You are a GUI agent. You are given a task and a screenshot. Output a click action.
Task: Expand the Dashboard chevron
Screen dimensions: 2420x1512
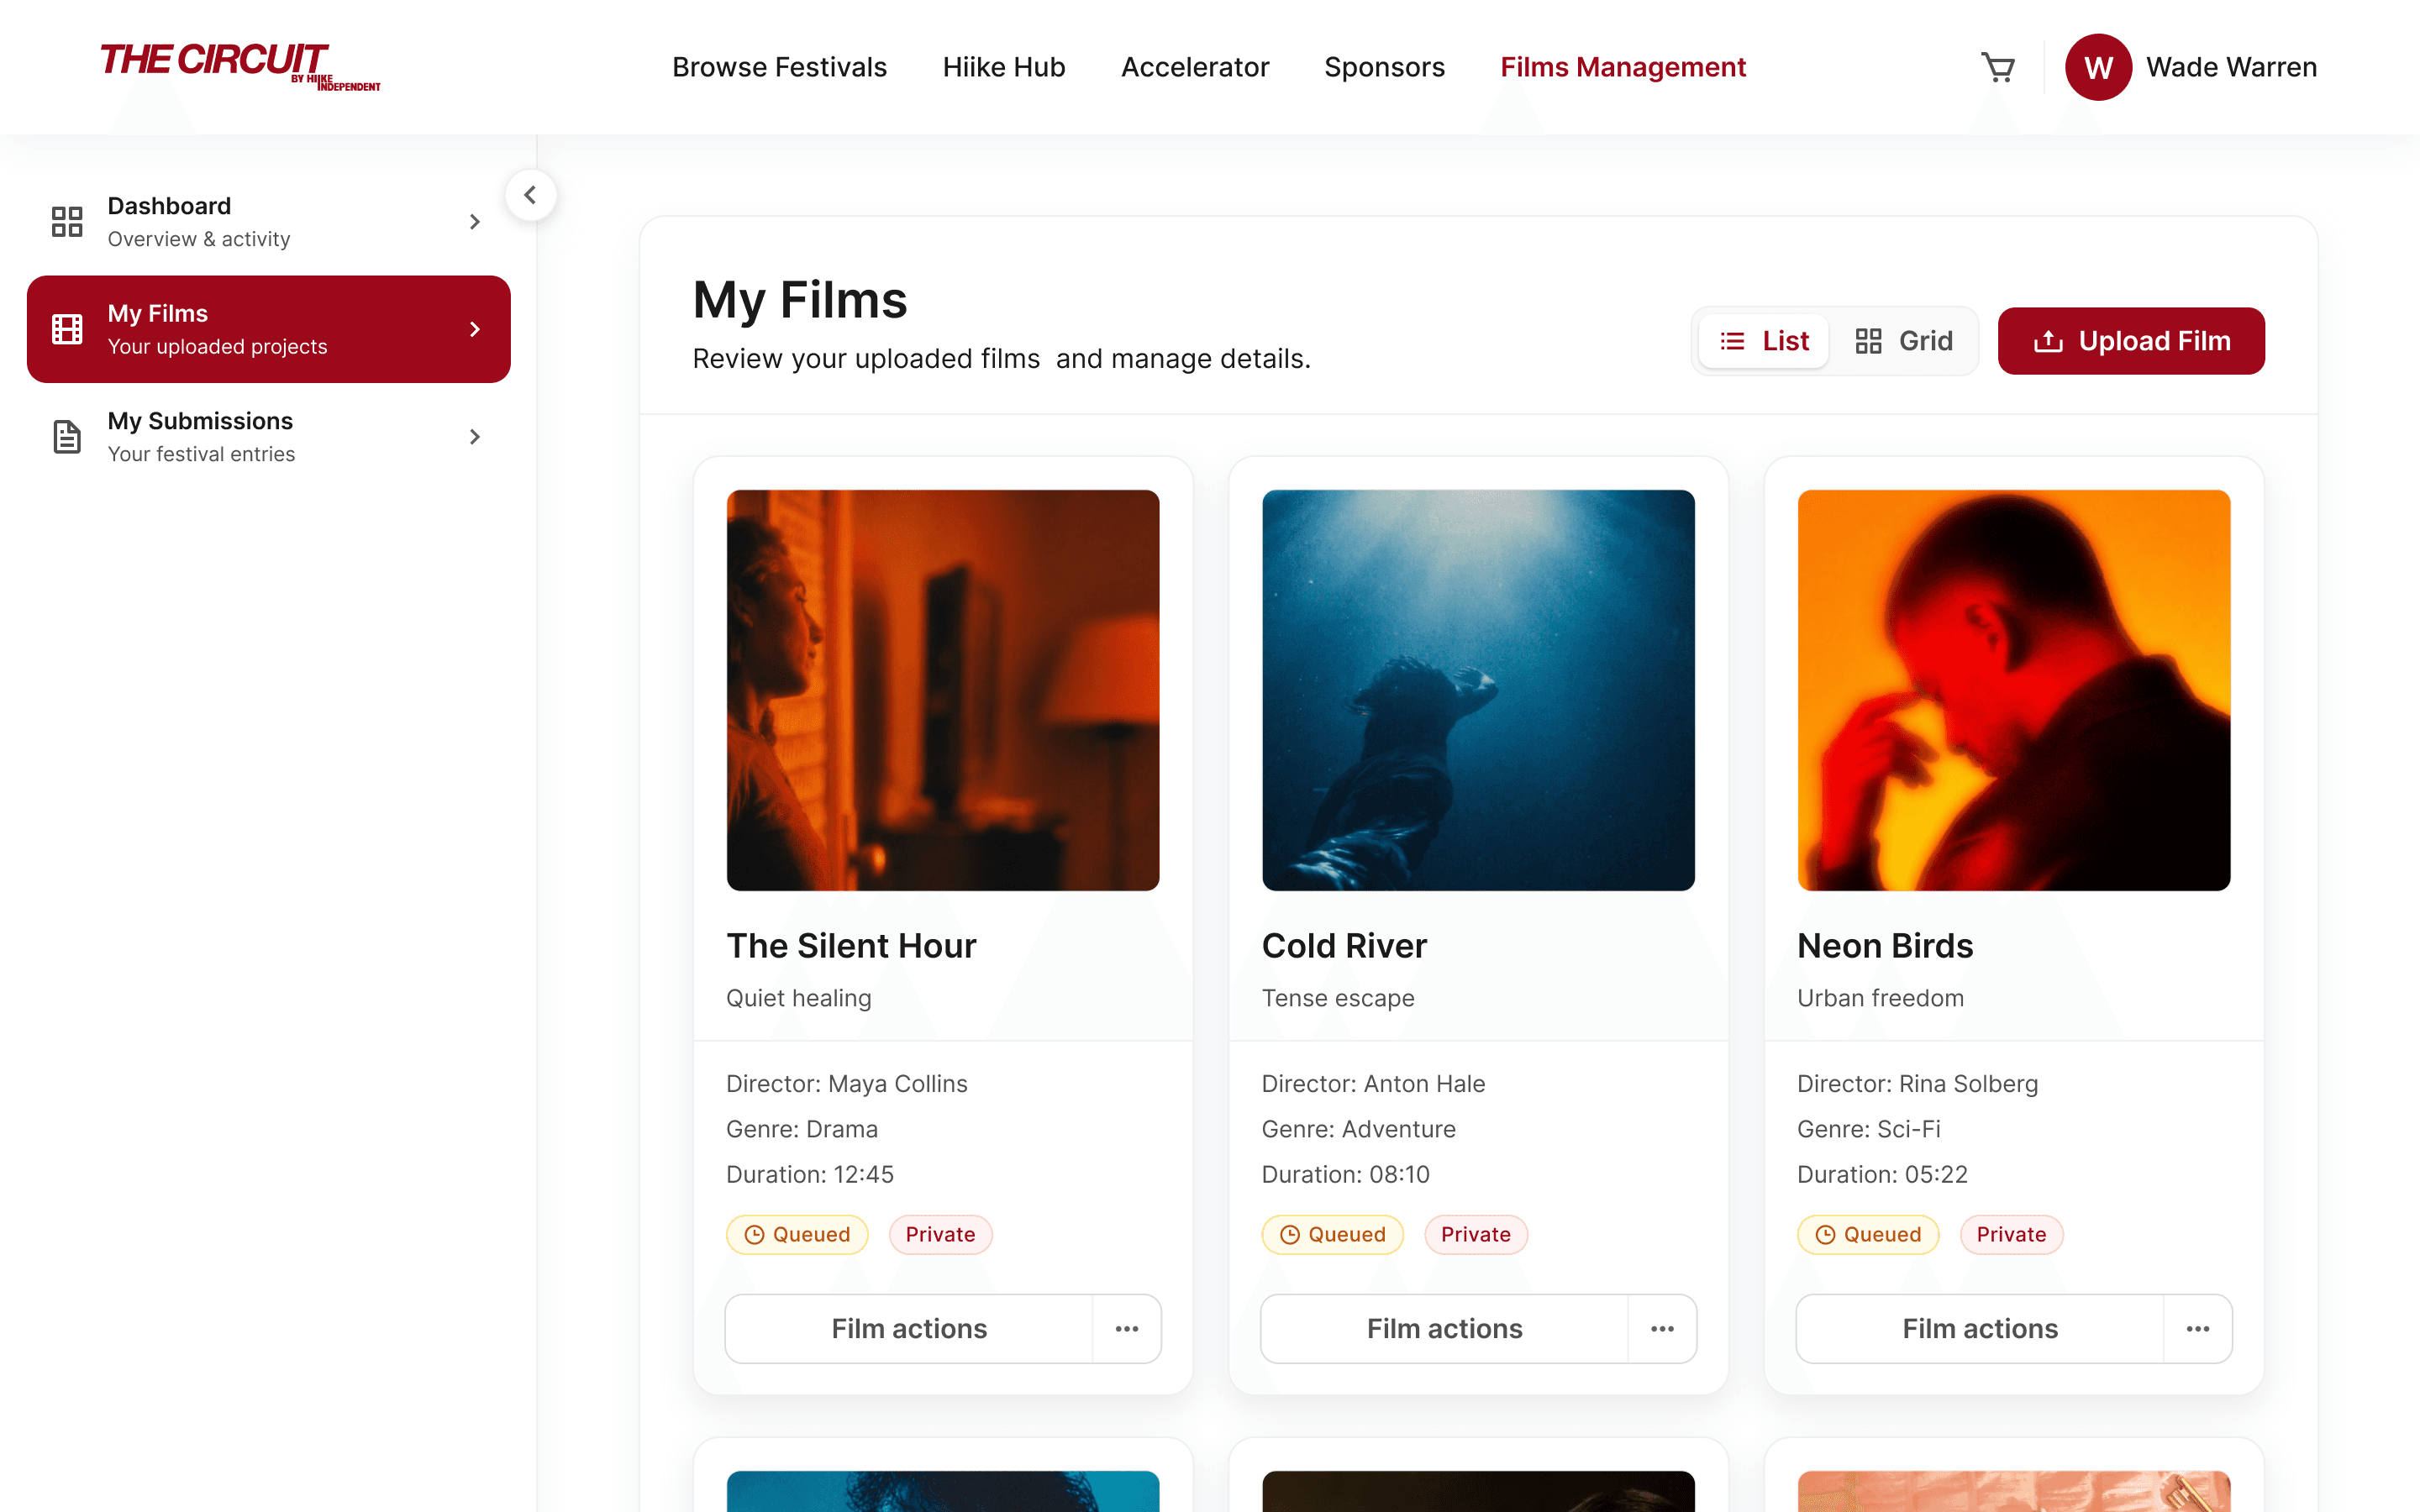tap(475, 221)
